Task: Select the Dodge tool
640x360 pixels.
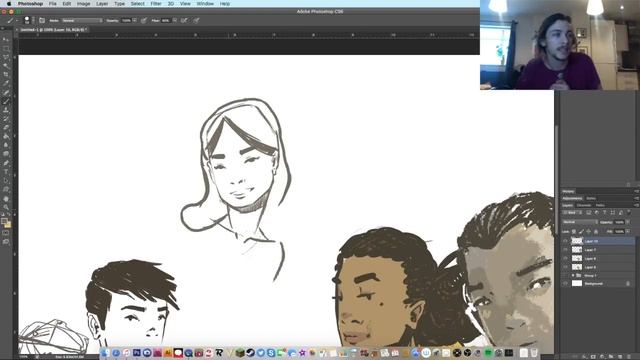Action: [6, 154]
